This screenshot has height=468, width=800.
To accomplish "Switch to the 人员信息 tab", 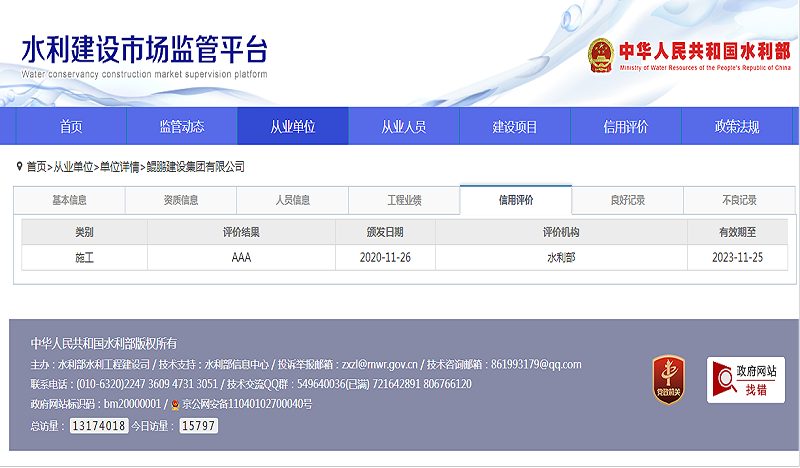I will (292, 200).
